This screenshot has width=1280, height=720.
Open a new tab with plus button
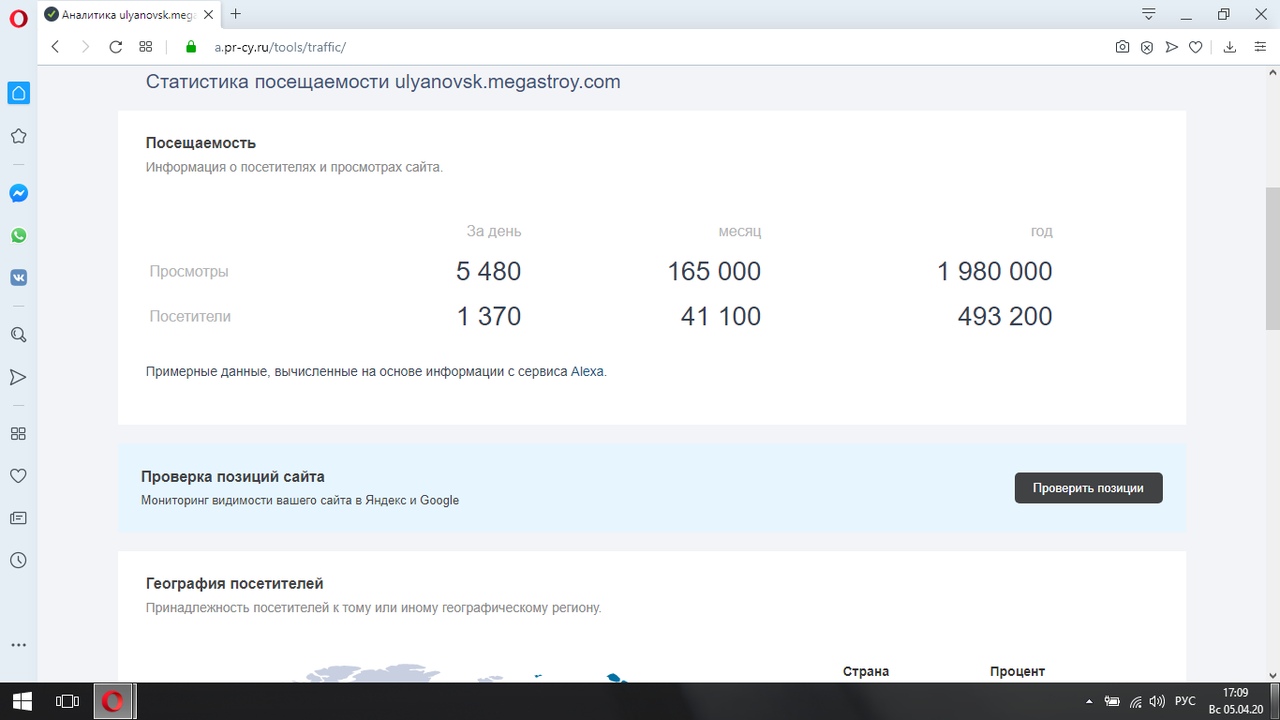(x=236, y=14)
